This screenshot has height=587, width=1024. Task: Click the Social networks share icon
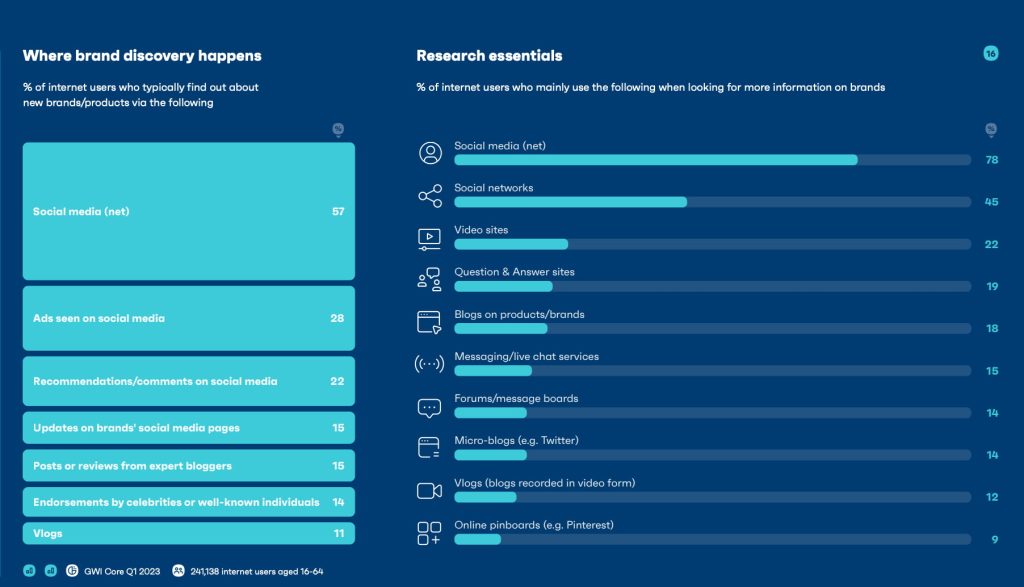430,195
